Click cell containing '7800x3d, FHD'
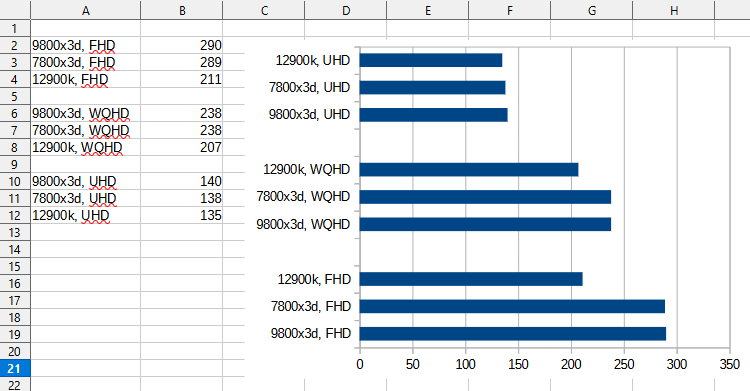 [x=86, y=62]
